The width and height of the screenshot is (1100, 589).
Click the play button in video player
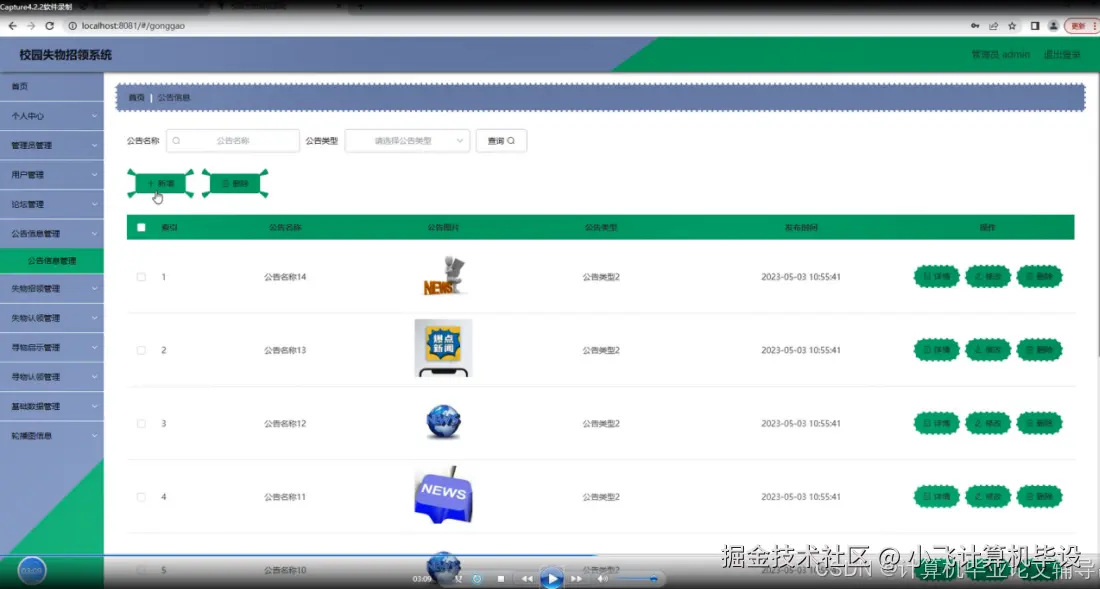[x=551, y=578]
